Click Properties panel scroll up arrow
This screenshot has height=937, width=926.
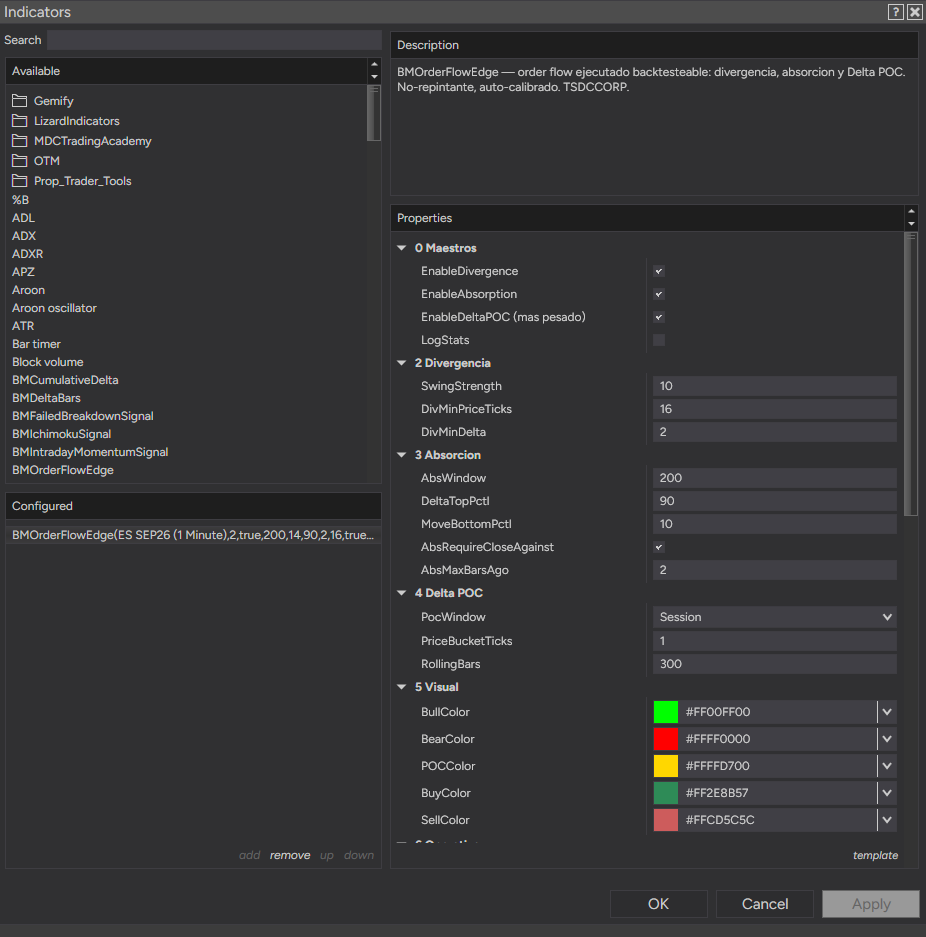click(x=911, y=212)
